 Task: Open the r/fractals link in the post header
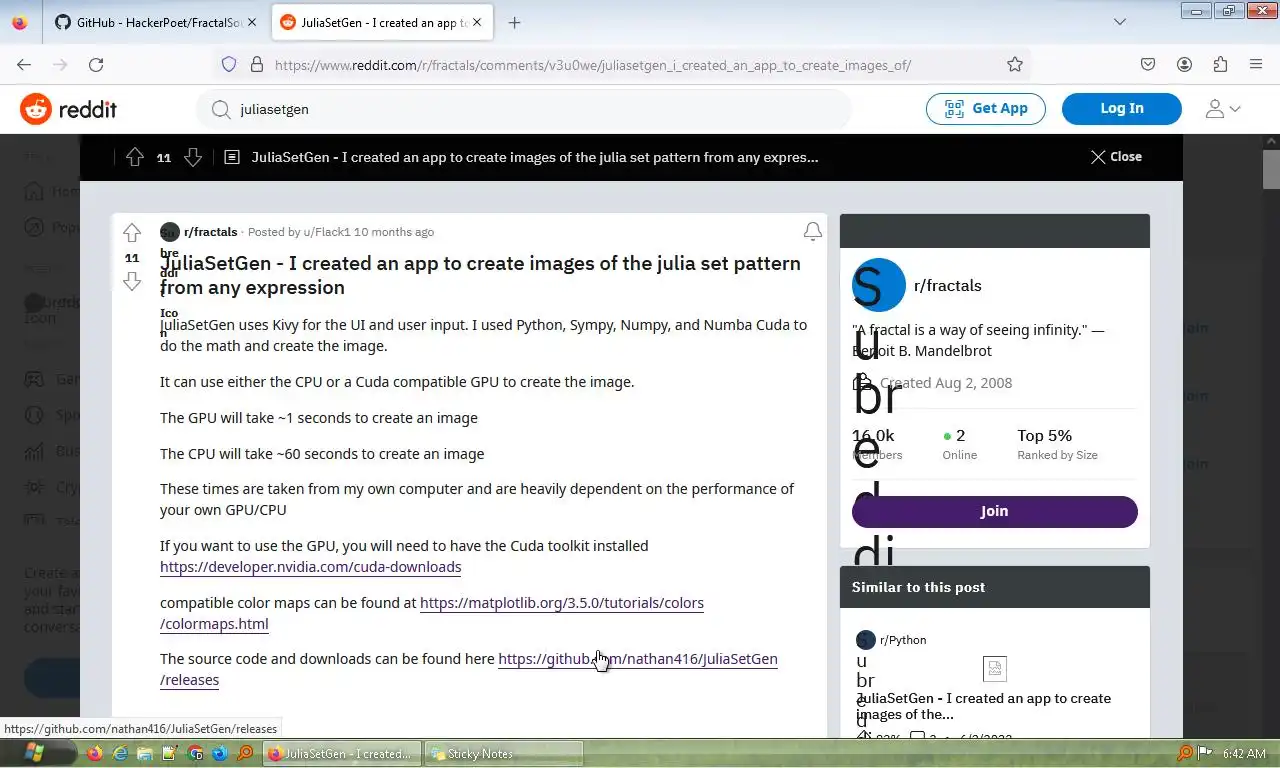pos(210,232)
